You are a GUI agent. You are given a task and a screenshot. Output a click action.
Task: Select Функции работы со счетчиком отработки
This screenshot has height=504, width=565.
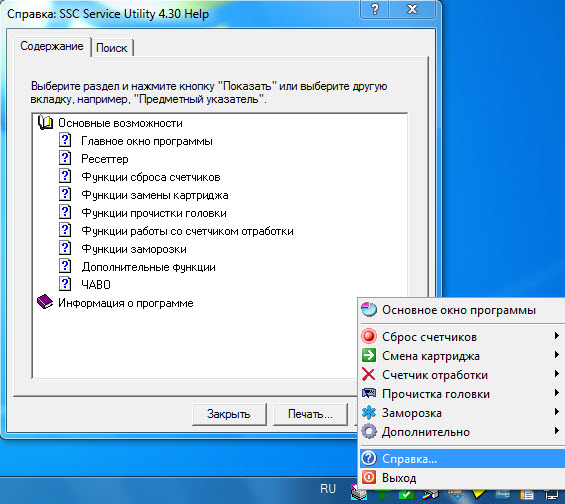tap(187, 231)
